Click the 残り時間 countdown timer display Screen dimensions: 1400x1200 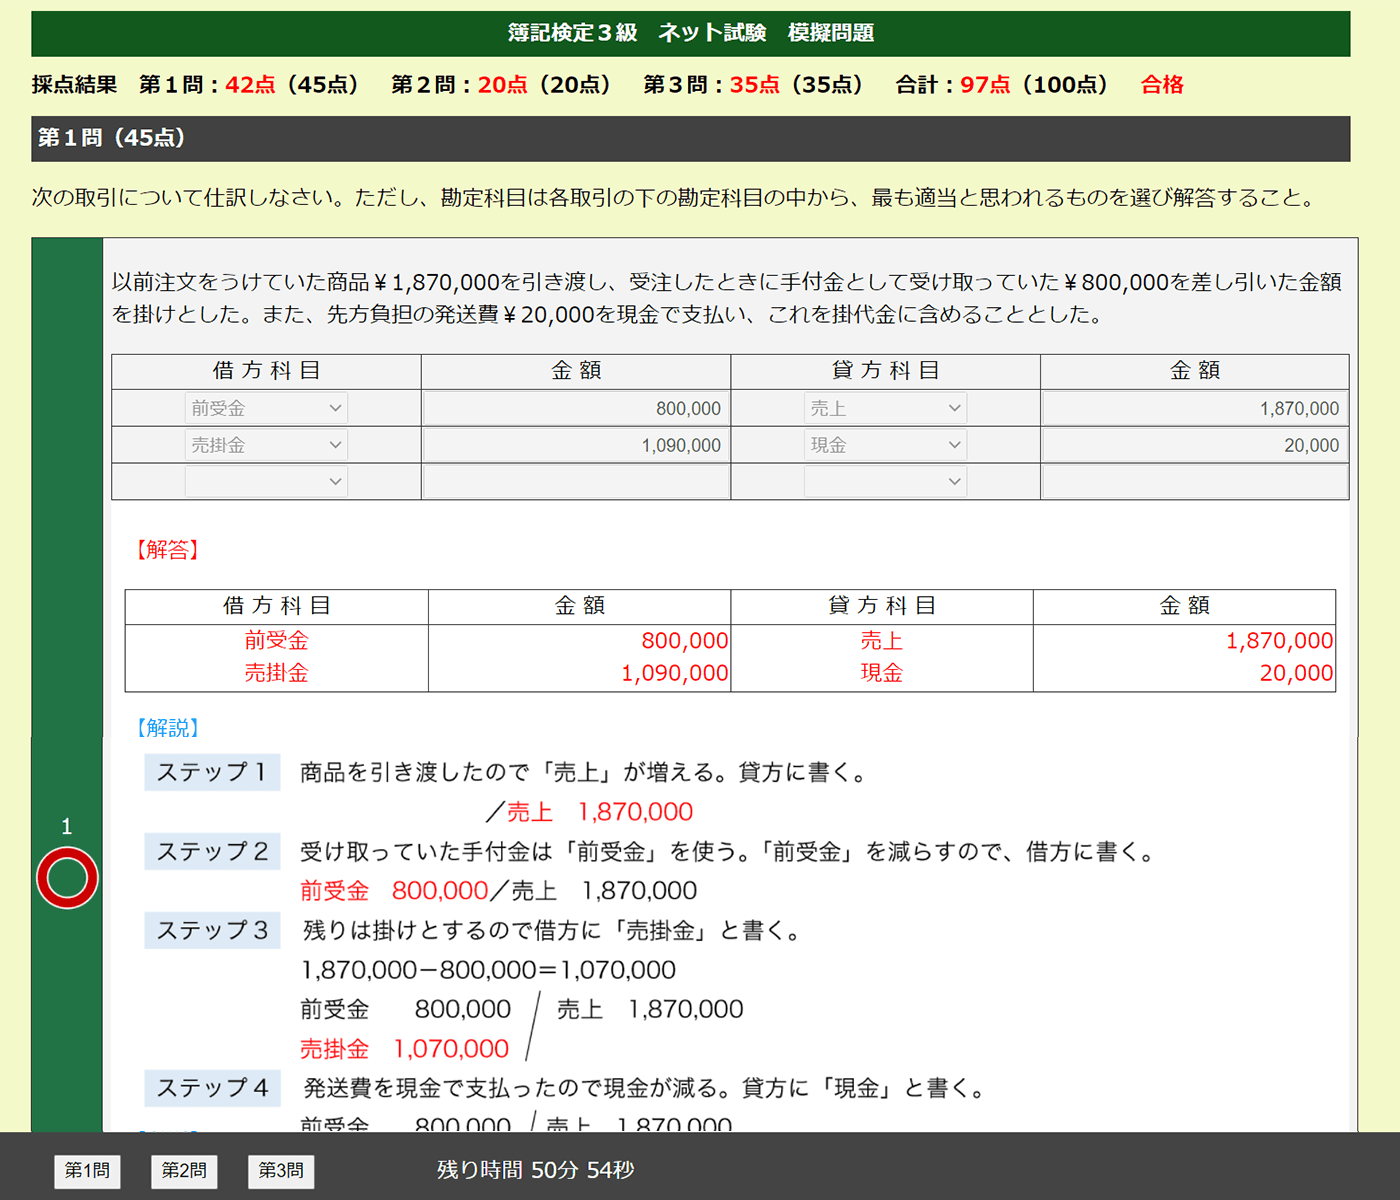[534, 1170]
